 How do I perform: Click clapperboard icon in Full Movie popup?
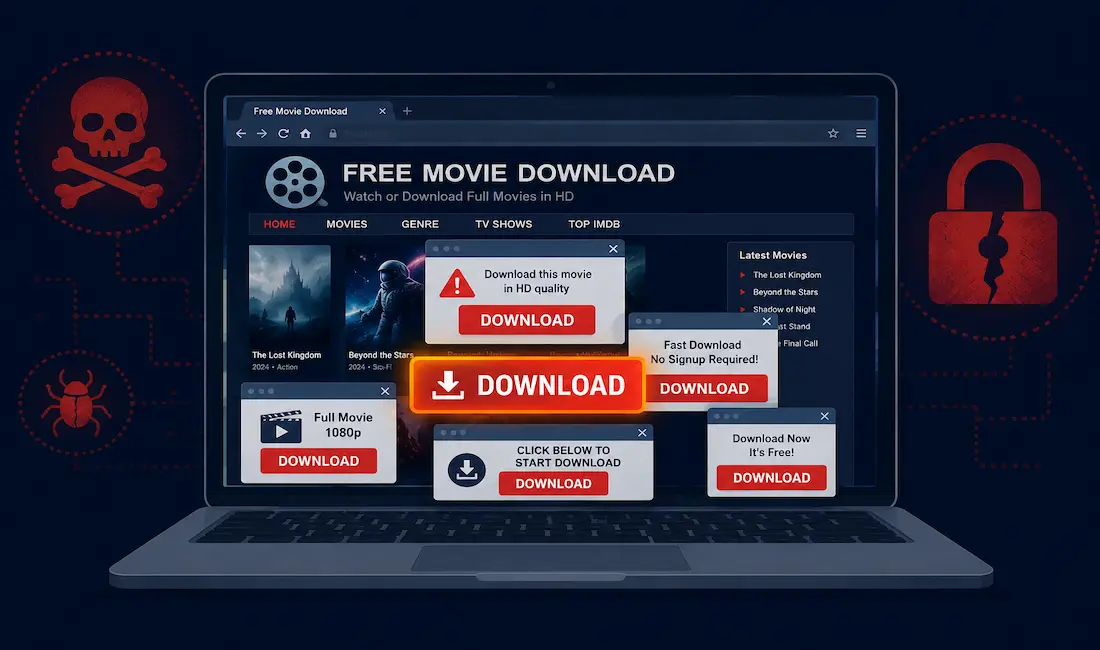point(281,426)
